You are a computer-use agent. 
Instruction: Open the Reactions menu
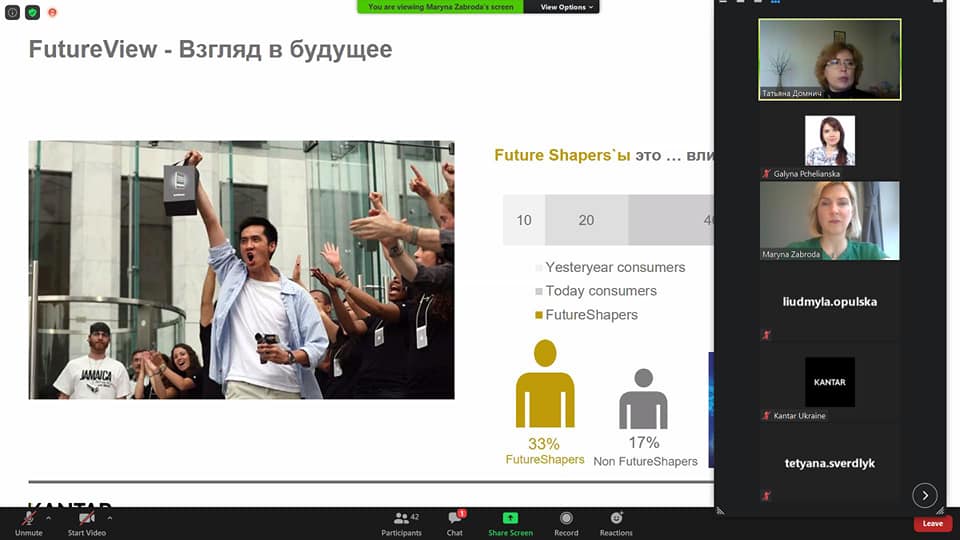click(x=616, y=518)
